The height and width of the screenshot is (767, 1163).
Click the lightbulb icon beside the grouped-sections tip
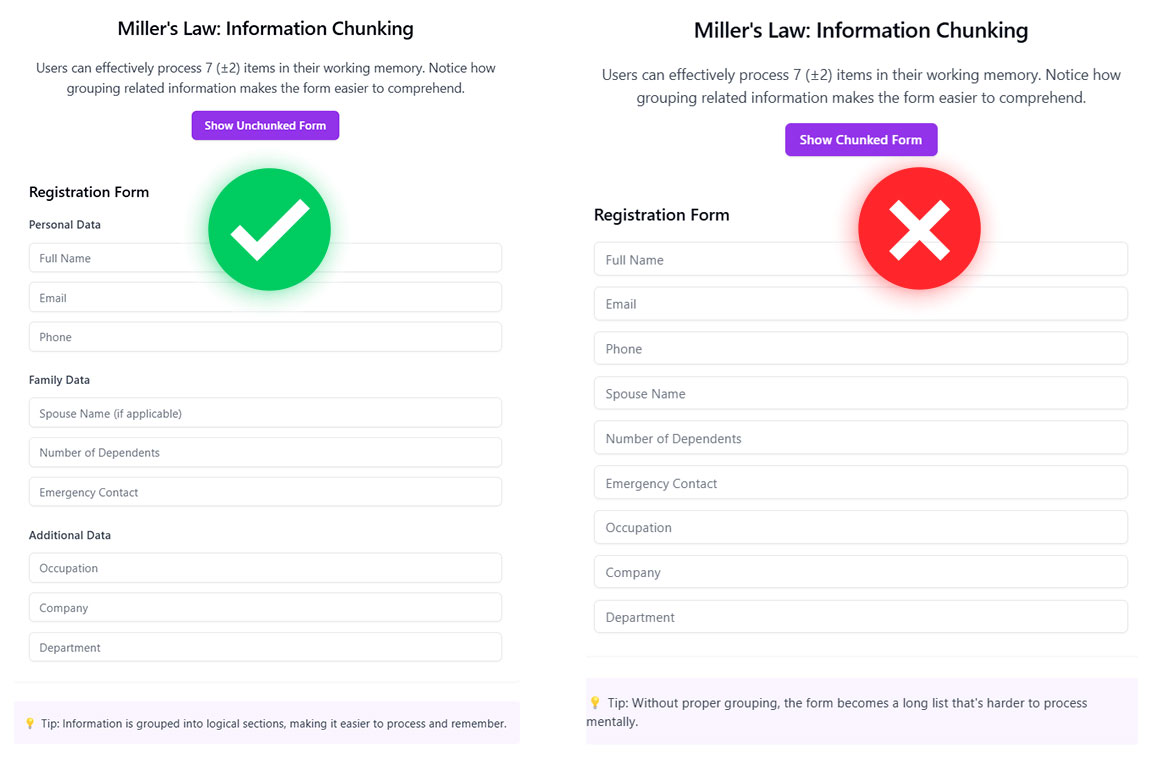[30, 723]
